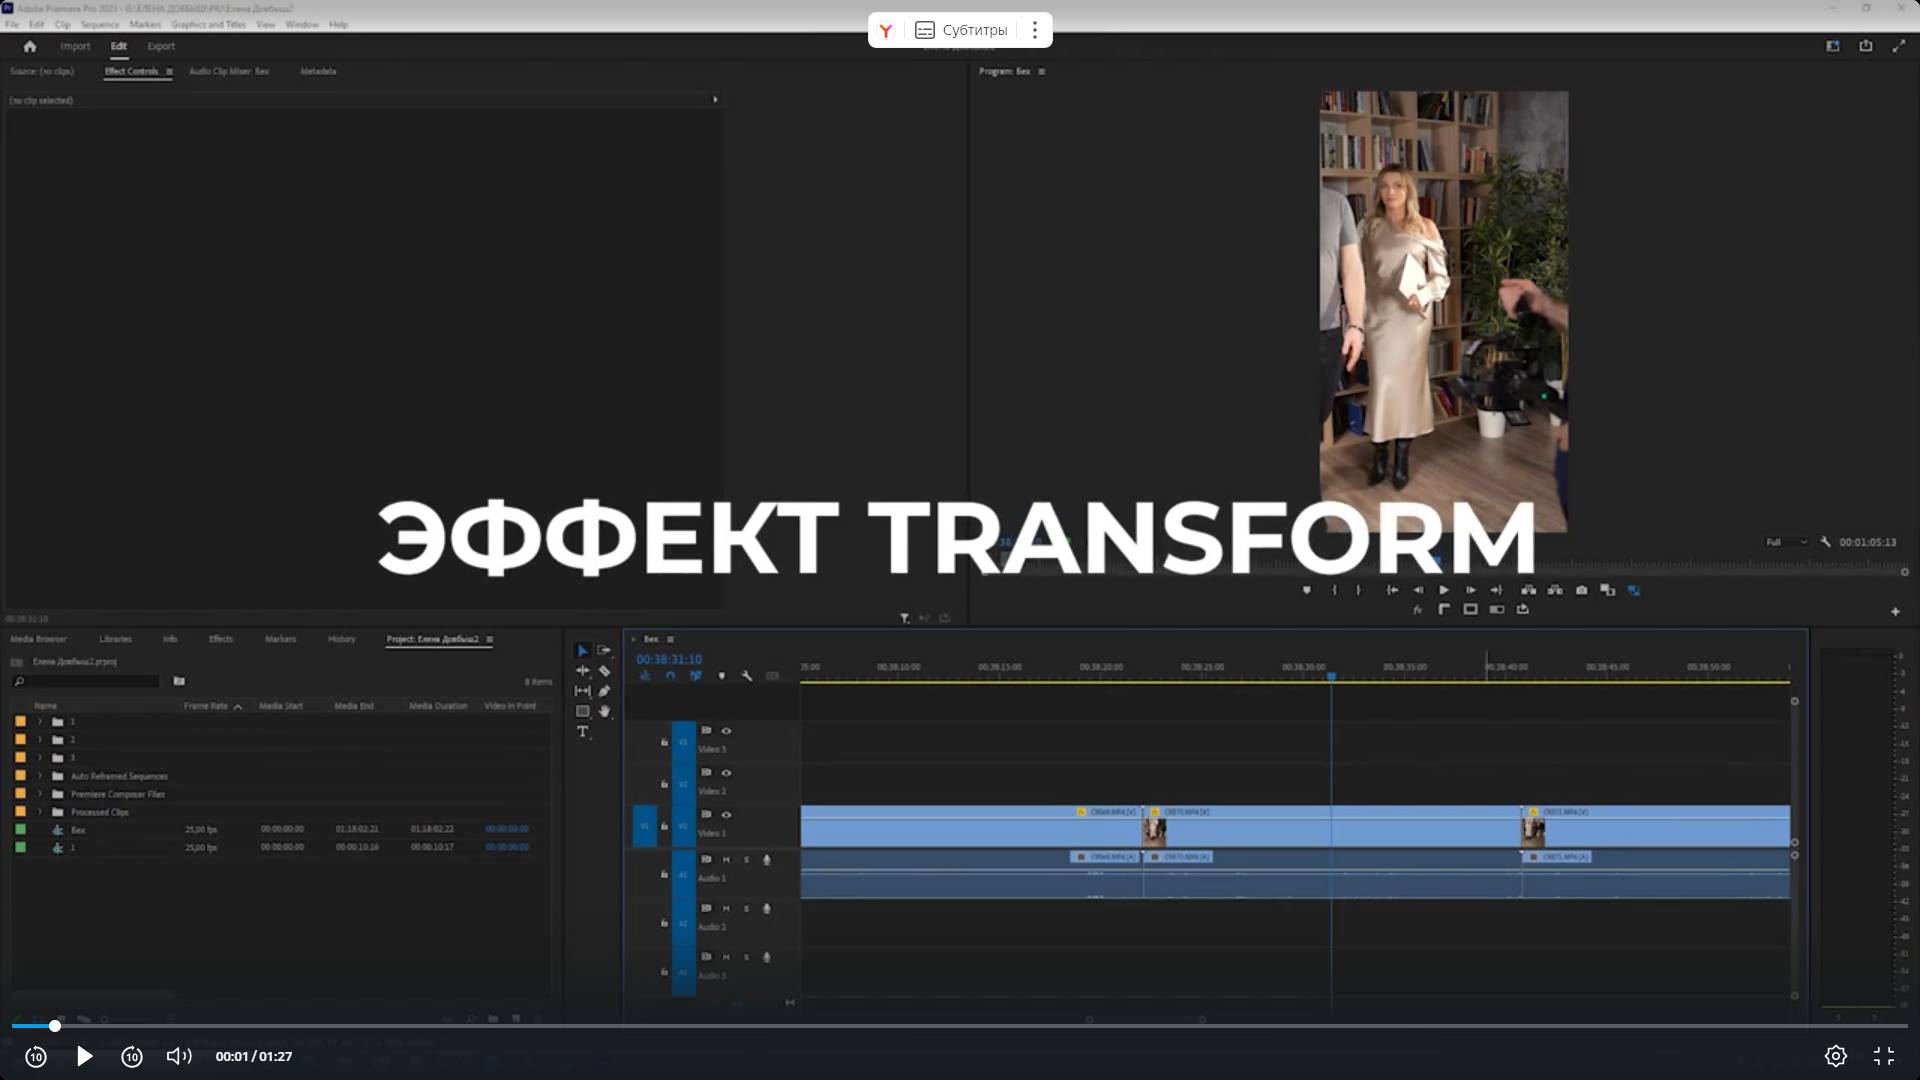Open the Export workspace link
The height and width of the screenshot is (1080, 1920).
coord(161,46)
